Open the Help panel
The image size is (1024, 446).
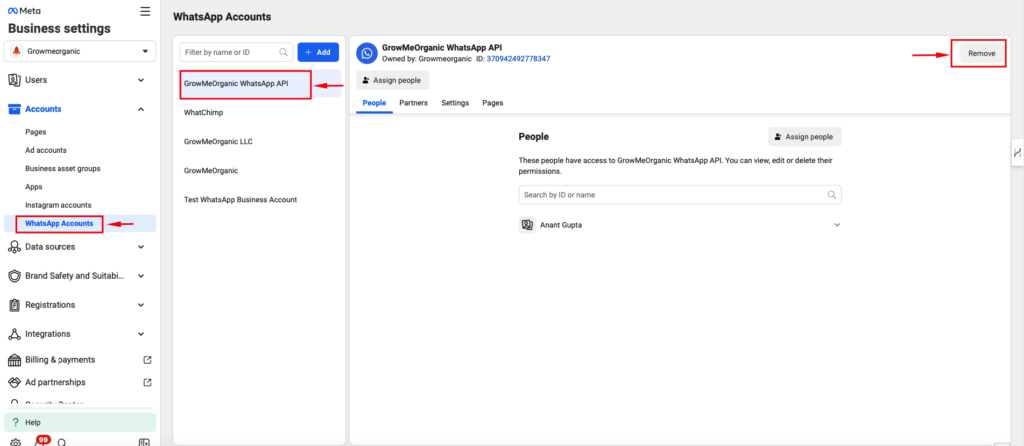(x=80, y=422)
